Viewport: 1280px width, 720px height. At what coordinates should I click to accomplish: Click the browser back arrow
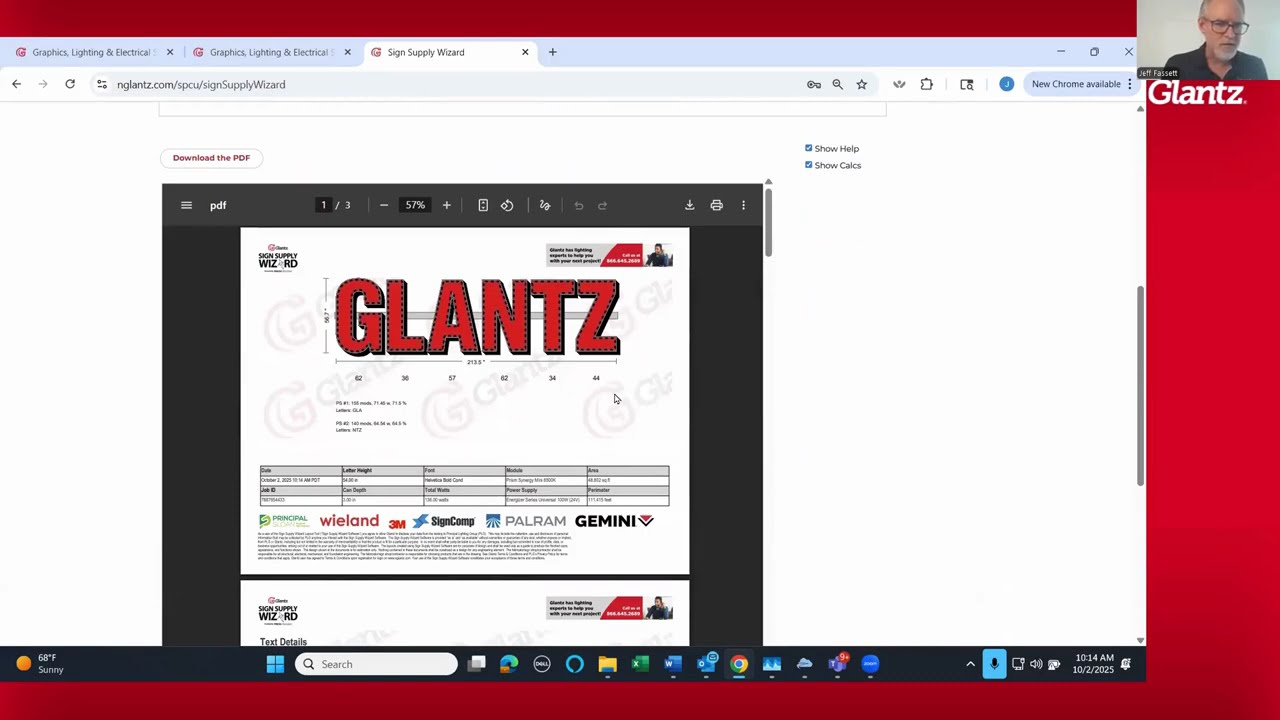[x=17, y=84]
